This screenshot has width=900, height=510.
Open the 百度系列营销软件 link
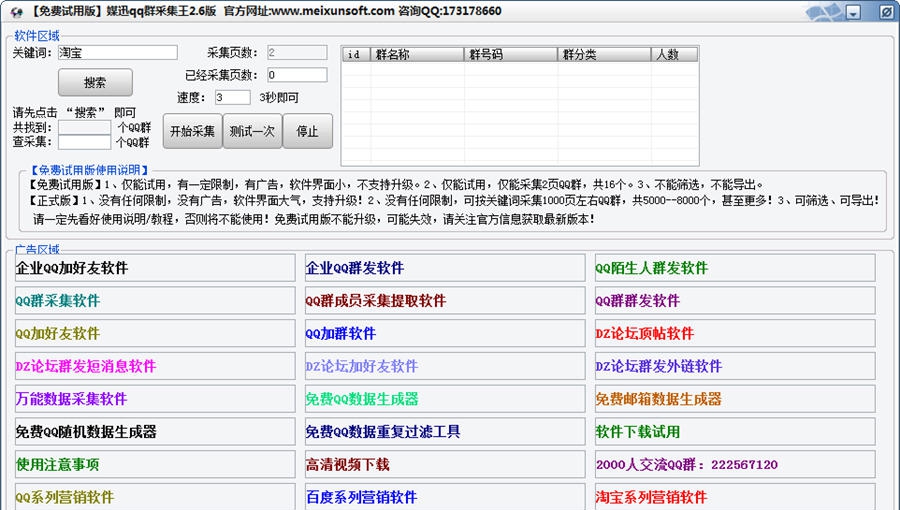(445, 496)
